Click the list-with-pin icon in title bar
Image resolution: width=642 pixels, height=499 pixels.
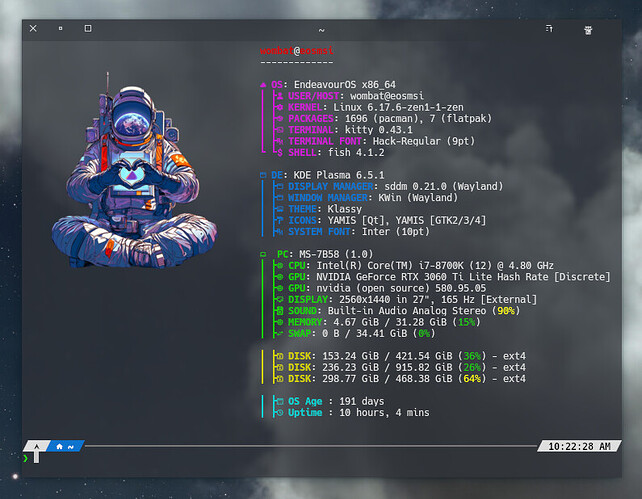pyautogui.click(x=549, y=28)
